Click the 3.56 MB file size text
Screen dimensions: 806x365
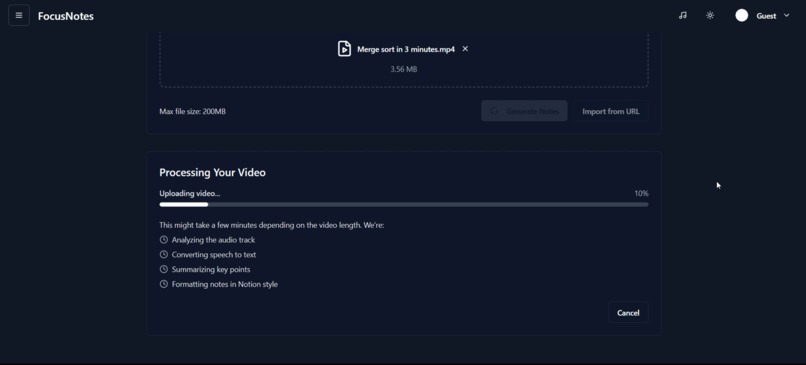[404, 69]
